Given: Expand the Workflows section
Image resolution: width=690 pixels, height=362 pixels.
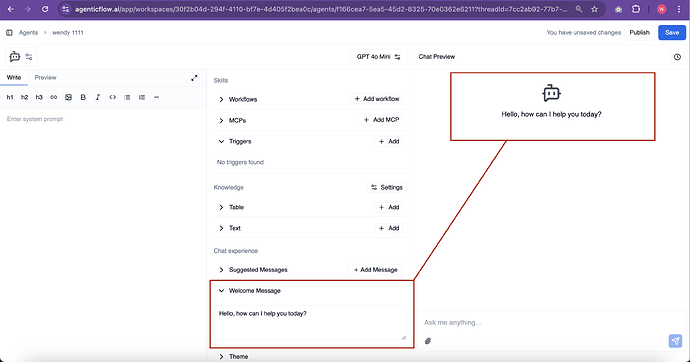Looking at the screenshot, I should pos(221,99).
